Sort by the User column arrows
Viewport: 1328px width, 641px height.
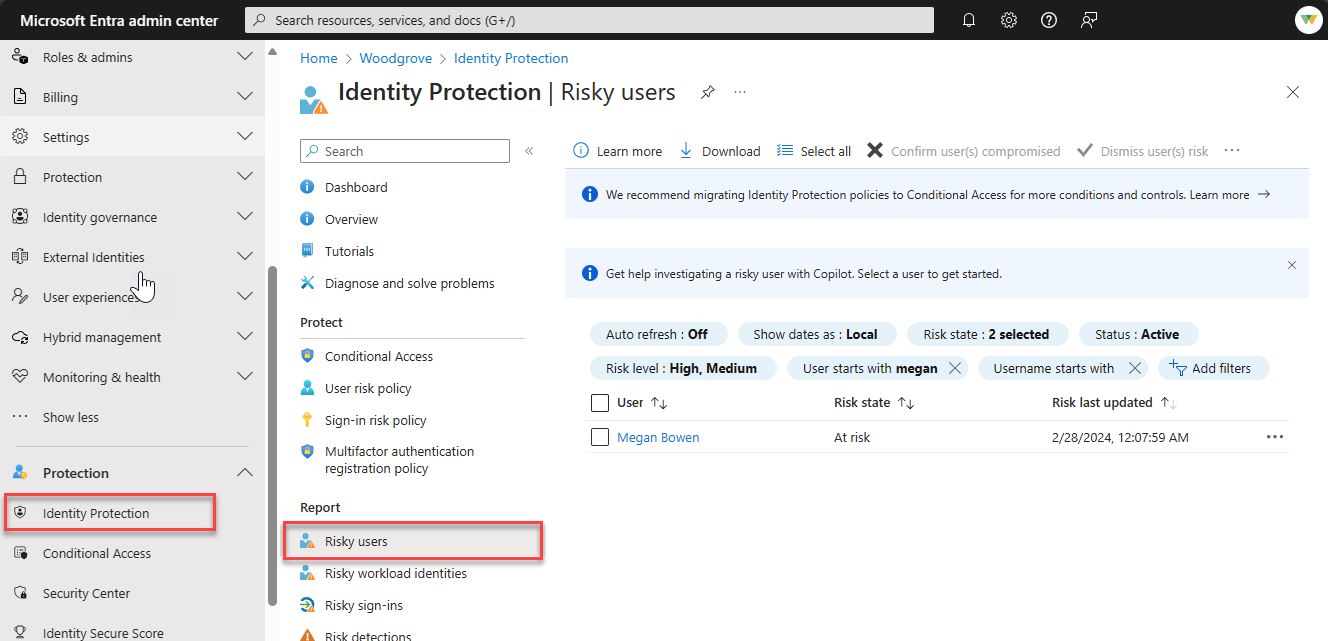click(x=659, y=403)
